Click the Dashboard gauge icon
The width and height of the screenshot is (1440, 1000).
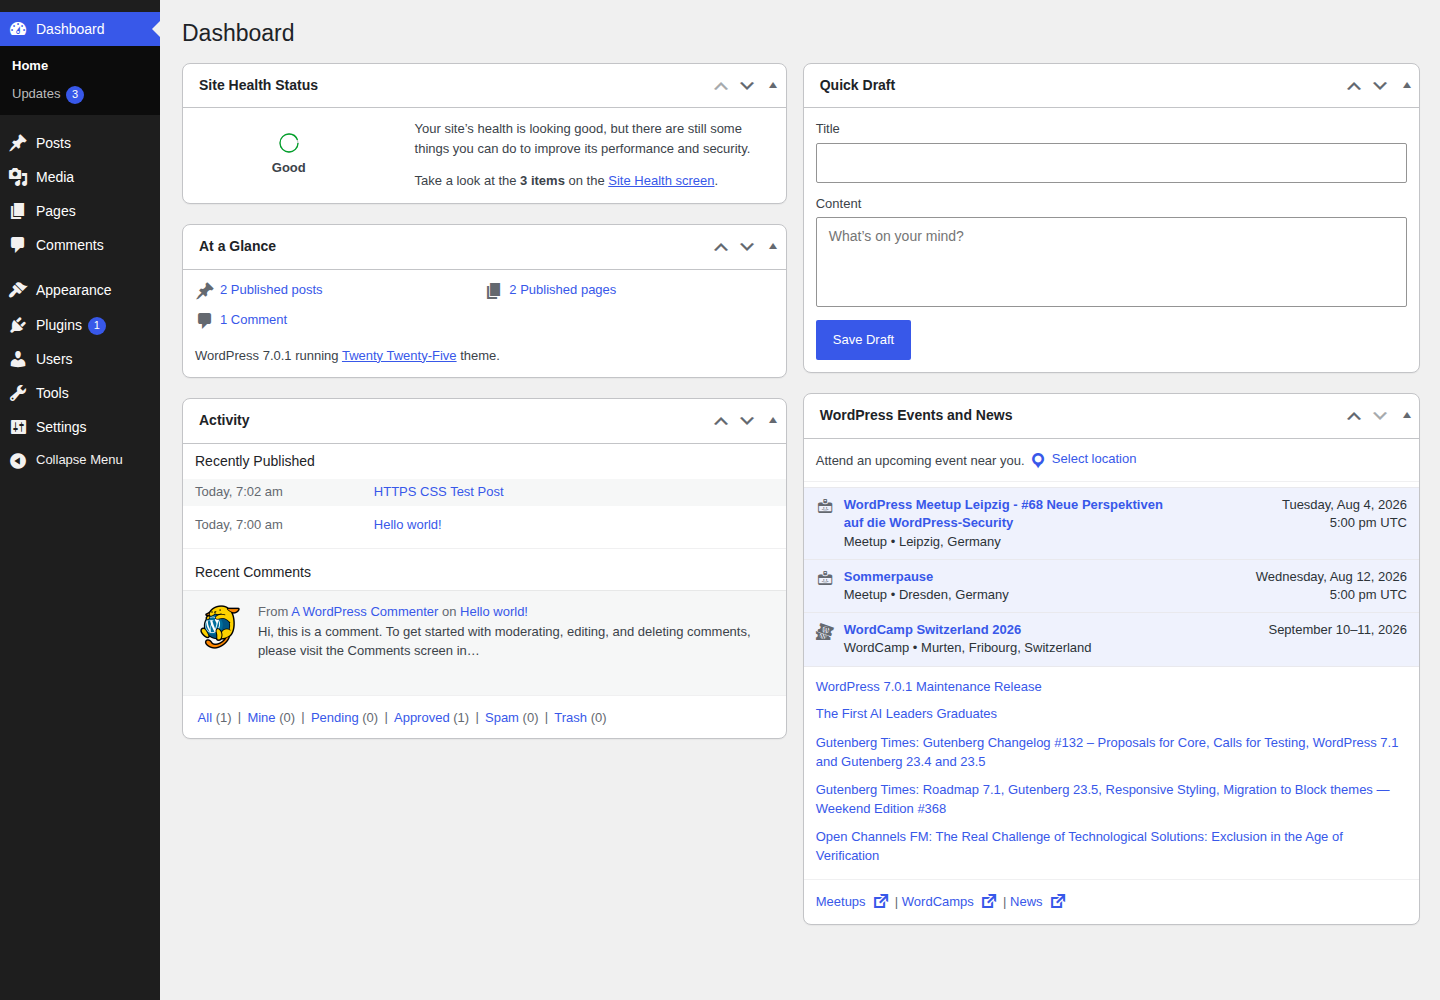[x=18, y=29]
